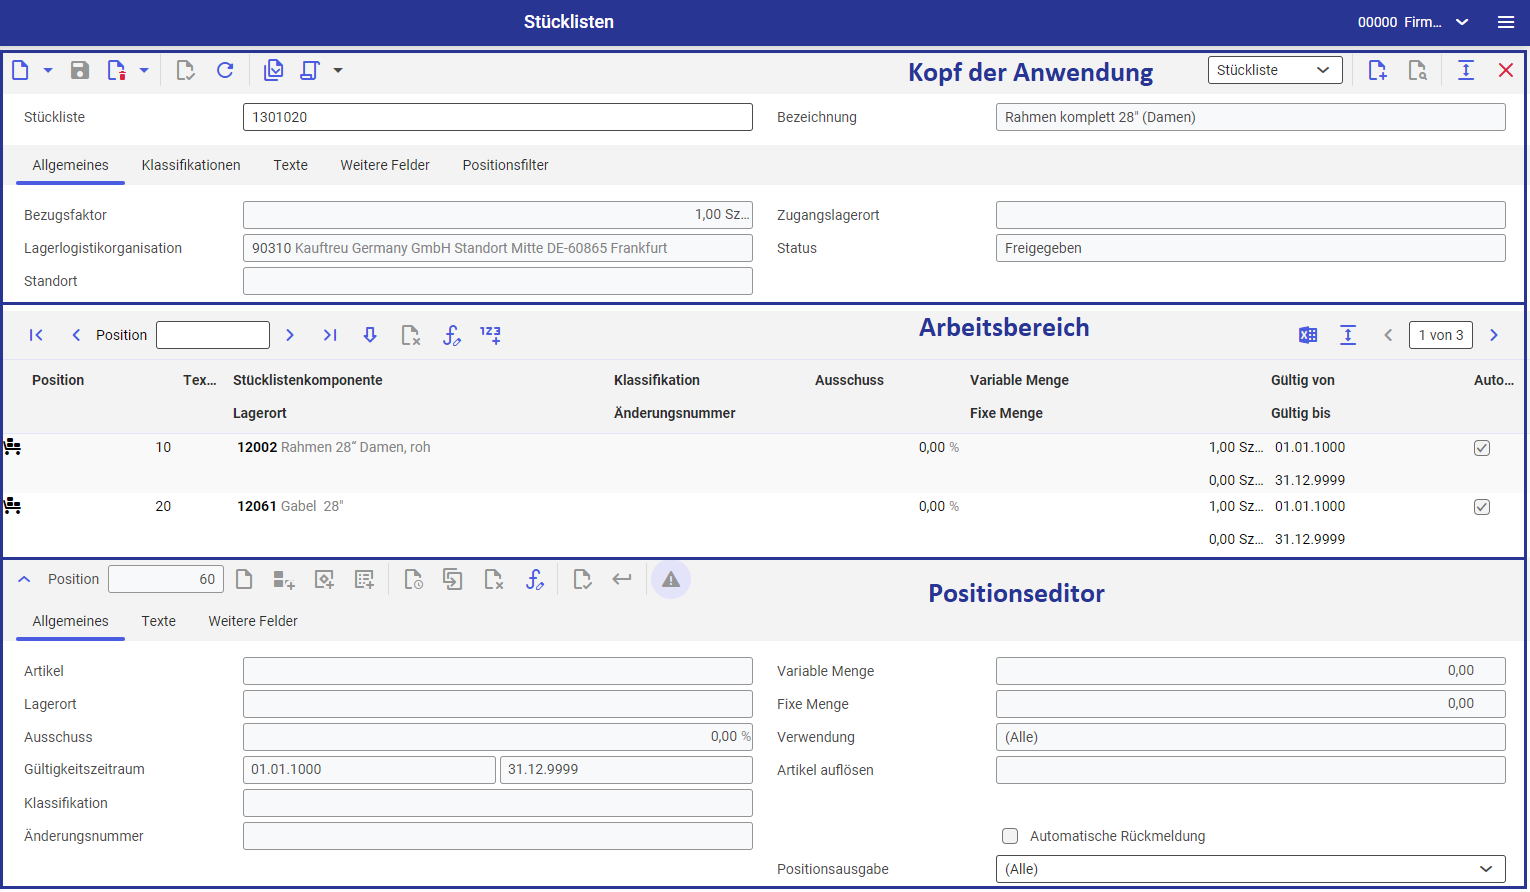Click the scroll/report icon in header toolbar

click(310, 70)
